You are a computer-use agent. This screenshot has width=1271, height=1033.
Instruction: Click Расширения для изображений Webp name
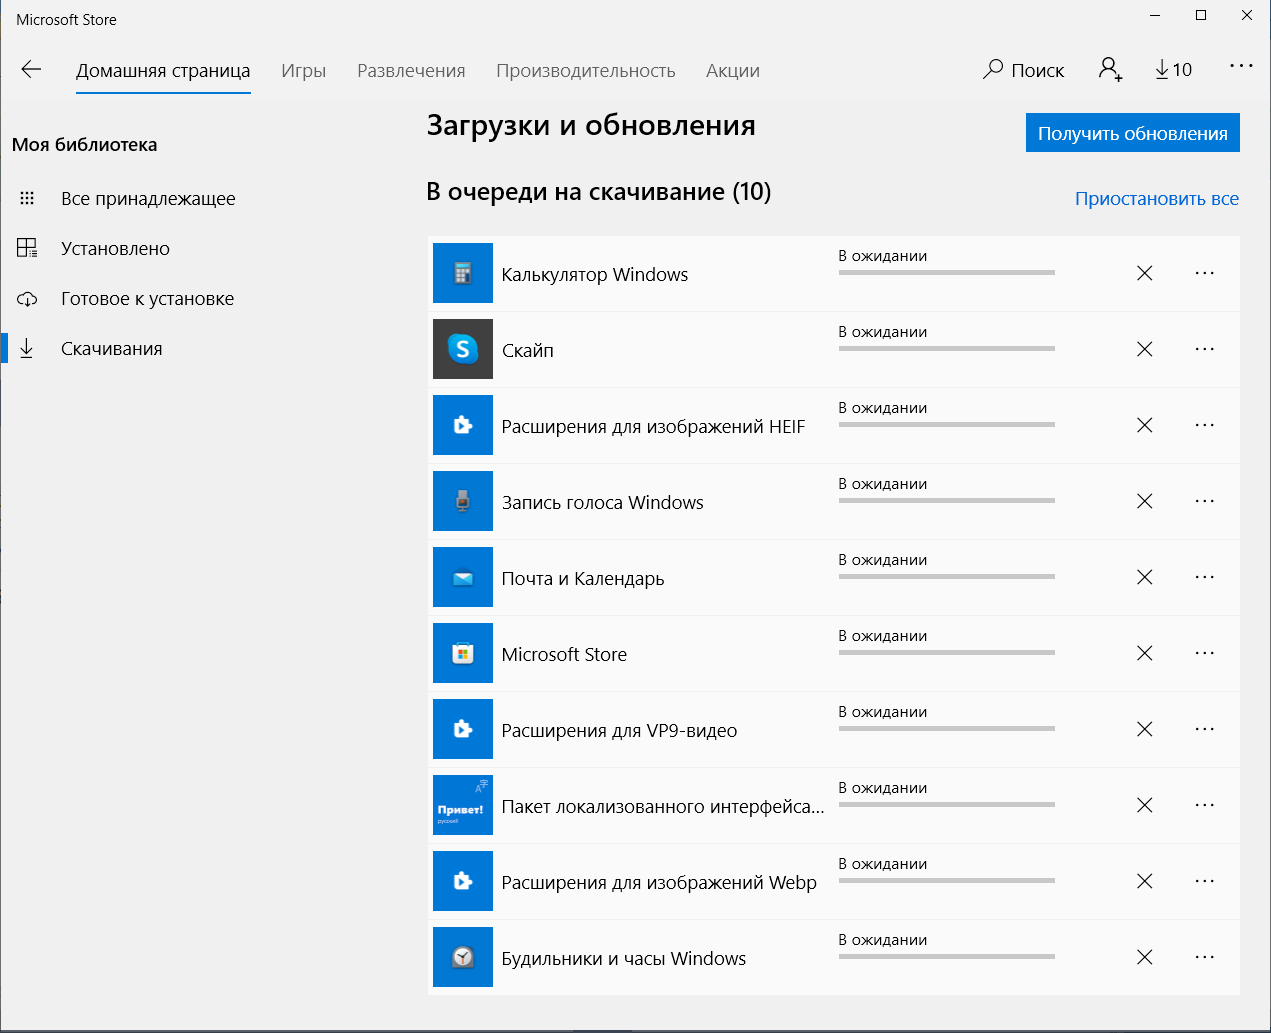(659, 883)
